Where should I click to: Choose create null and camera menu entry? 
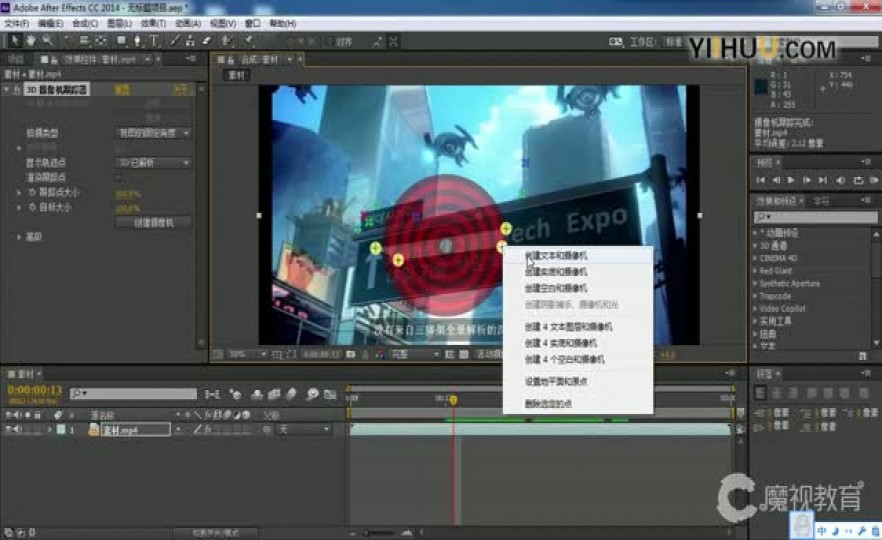click(x=578, y=288)
